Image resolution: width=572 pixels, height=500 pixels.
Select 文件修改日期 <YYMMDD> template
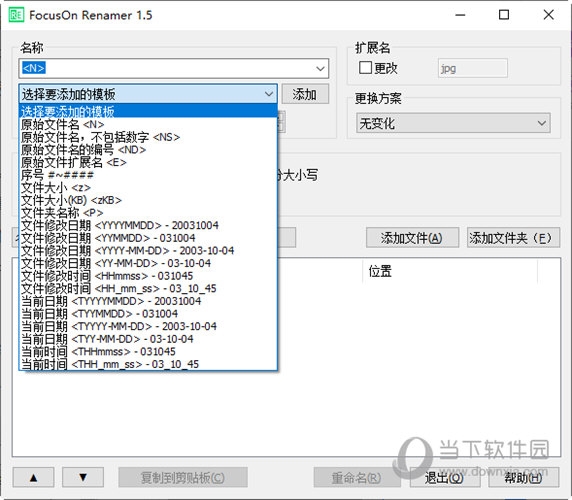pyautogui.click(x=148, y=238)
